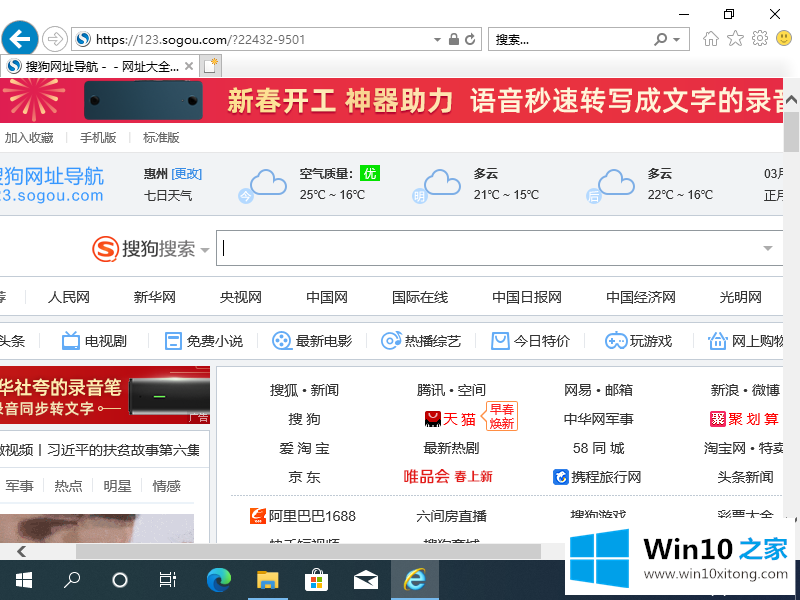Image resolution: width=800 pixels, height=600 pixels.
Task: Open 聚划算 link
Action: coord(744,419)
